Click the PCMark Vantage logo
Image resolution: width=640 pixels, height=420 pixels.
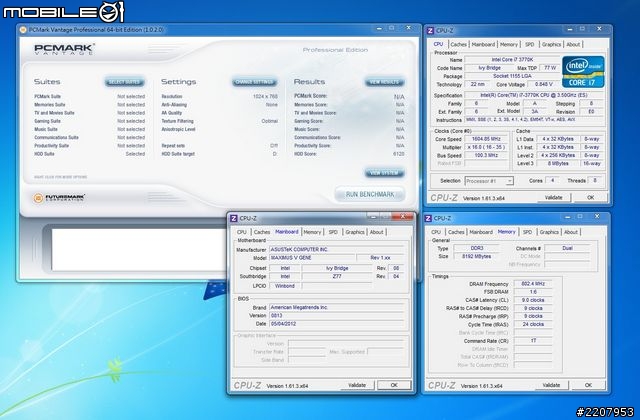(x=64, y=49)
